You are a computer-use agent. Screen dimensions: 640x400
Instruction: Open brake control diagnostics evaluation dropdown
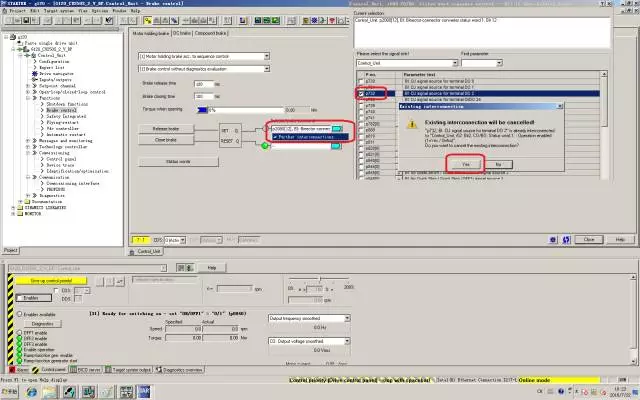coord(268,69)
